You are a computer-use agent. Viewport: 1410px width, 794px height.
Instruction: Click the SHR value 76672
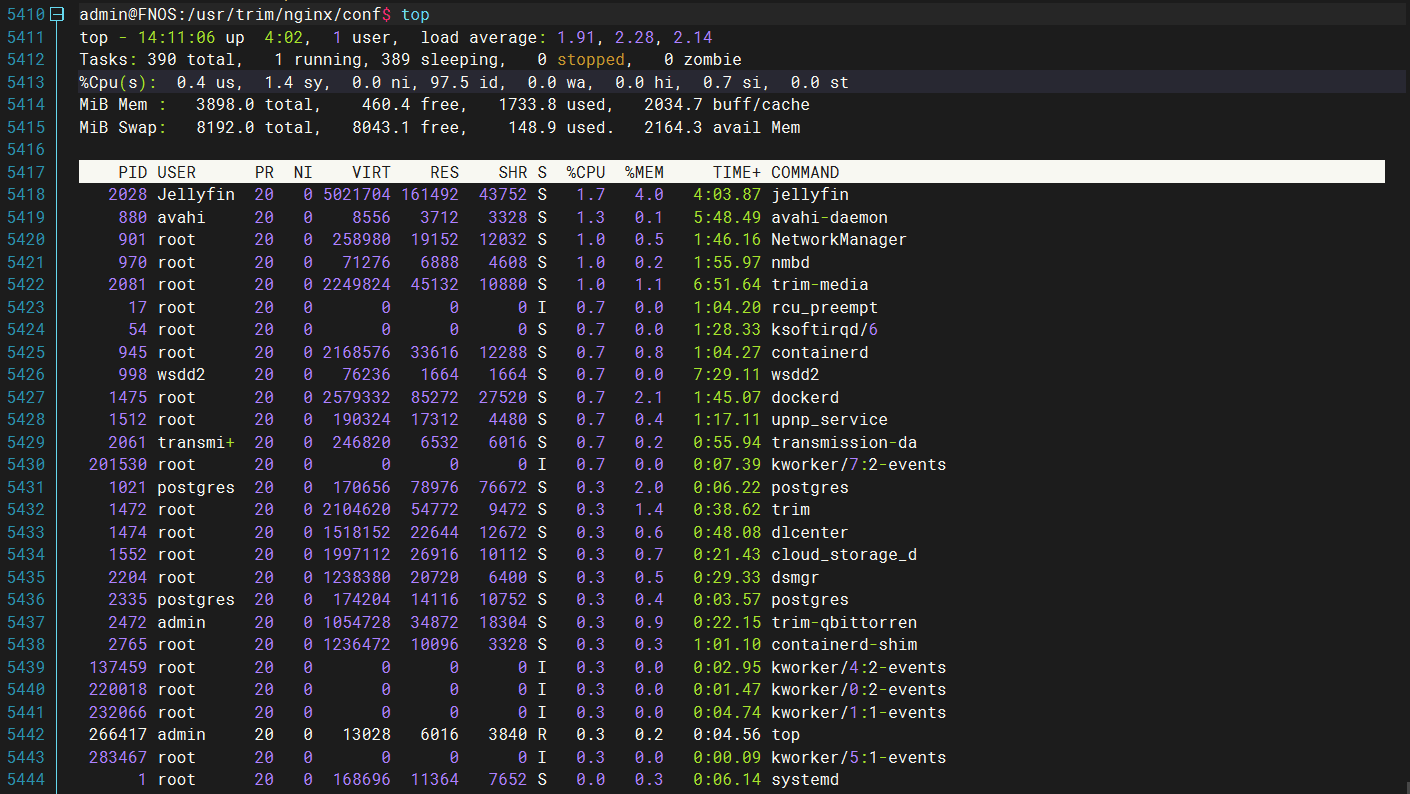tap(503, 487)
